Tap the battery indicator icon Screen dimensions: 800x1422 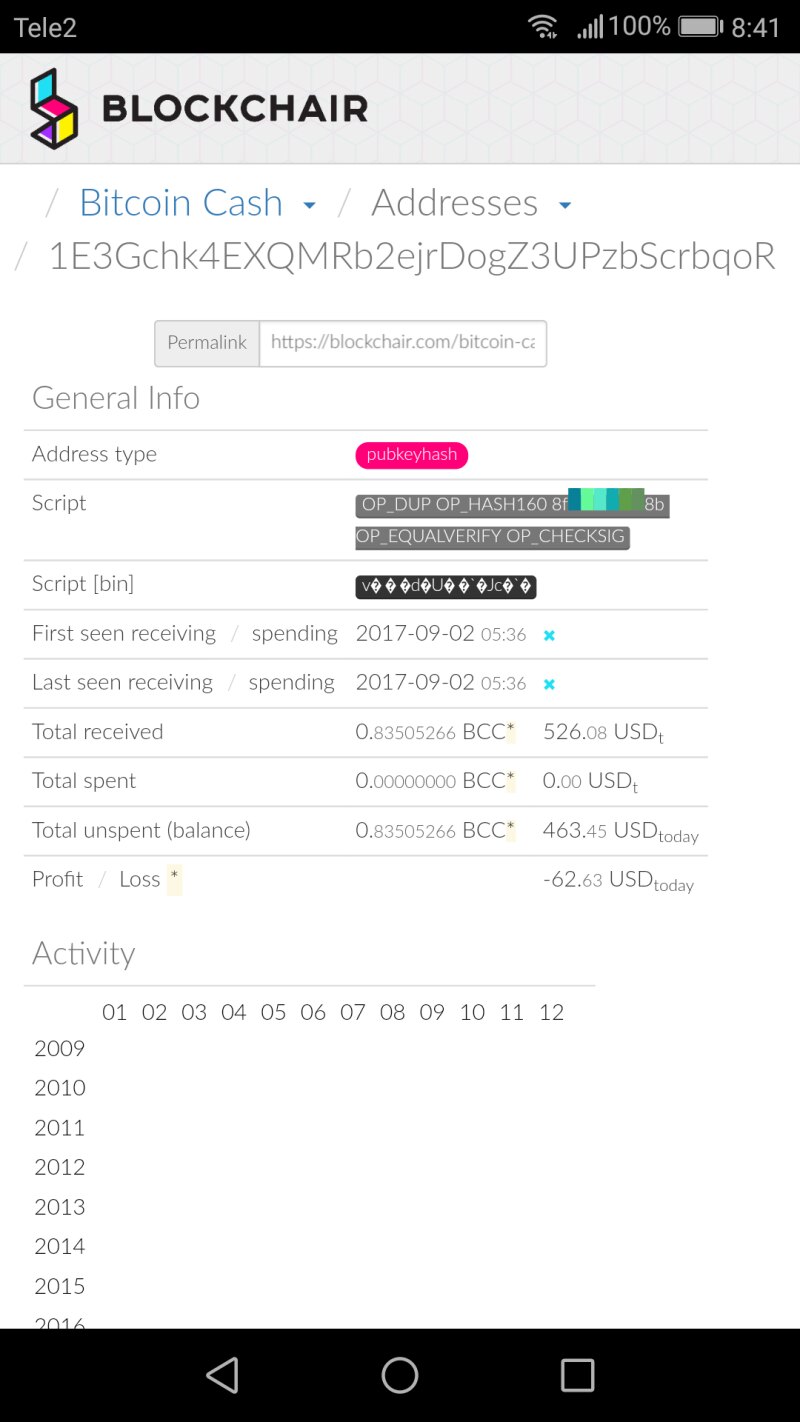[x=700, y=27]
